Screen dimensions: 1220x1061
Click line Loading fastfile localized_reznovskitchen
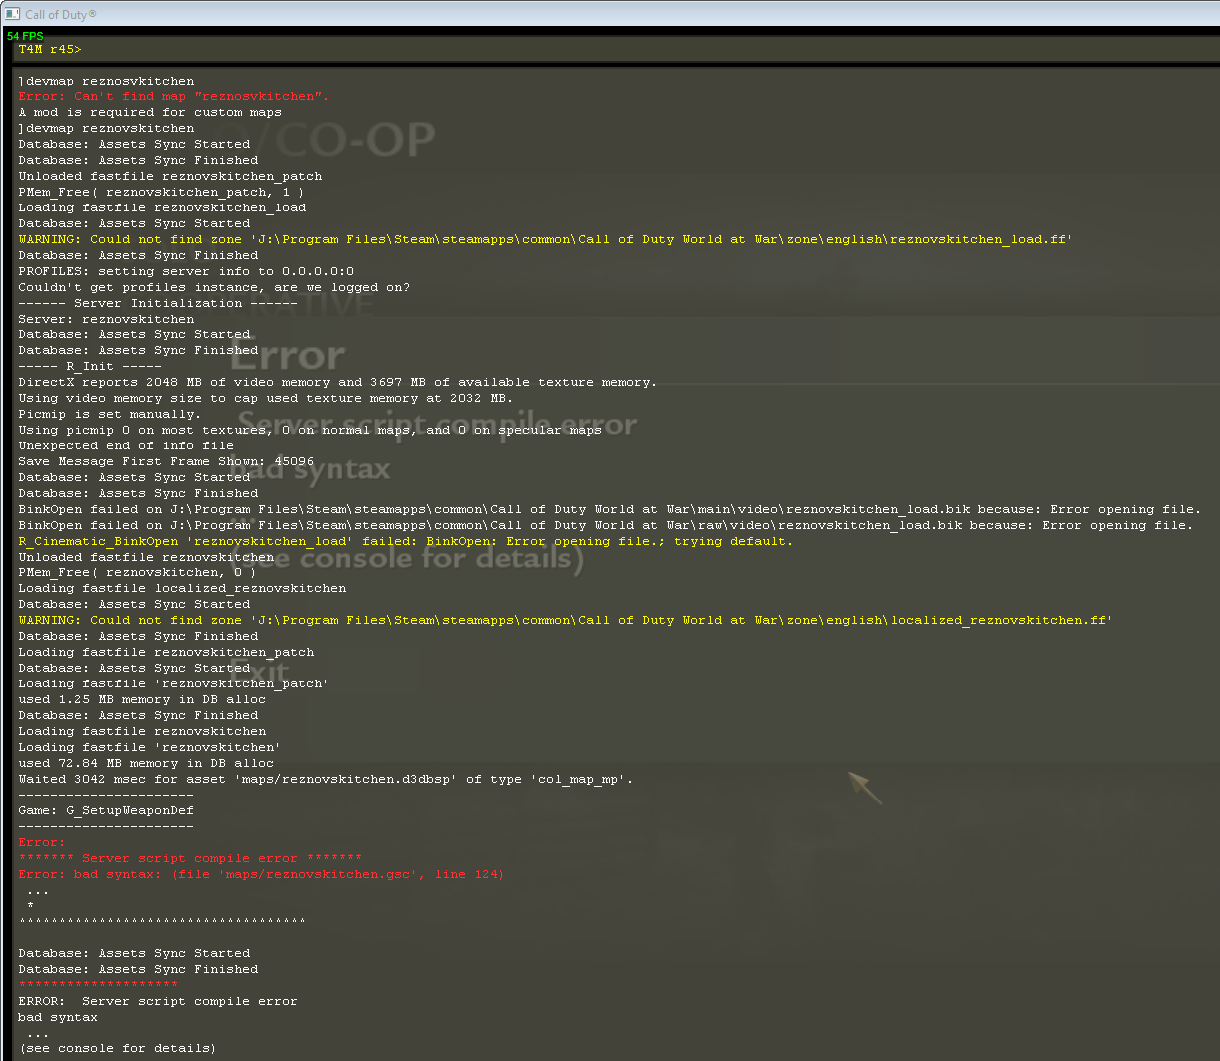tap(182, 589)
